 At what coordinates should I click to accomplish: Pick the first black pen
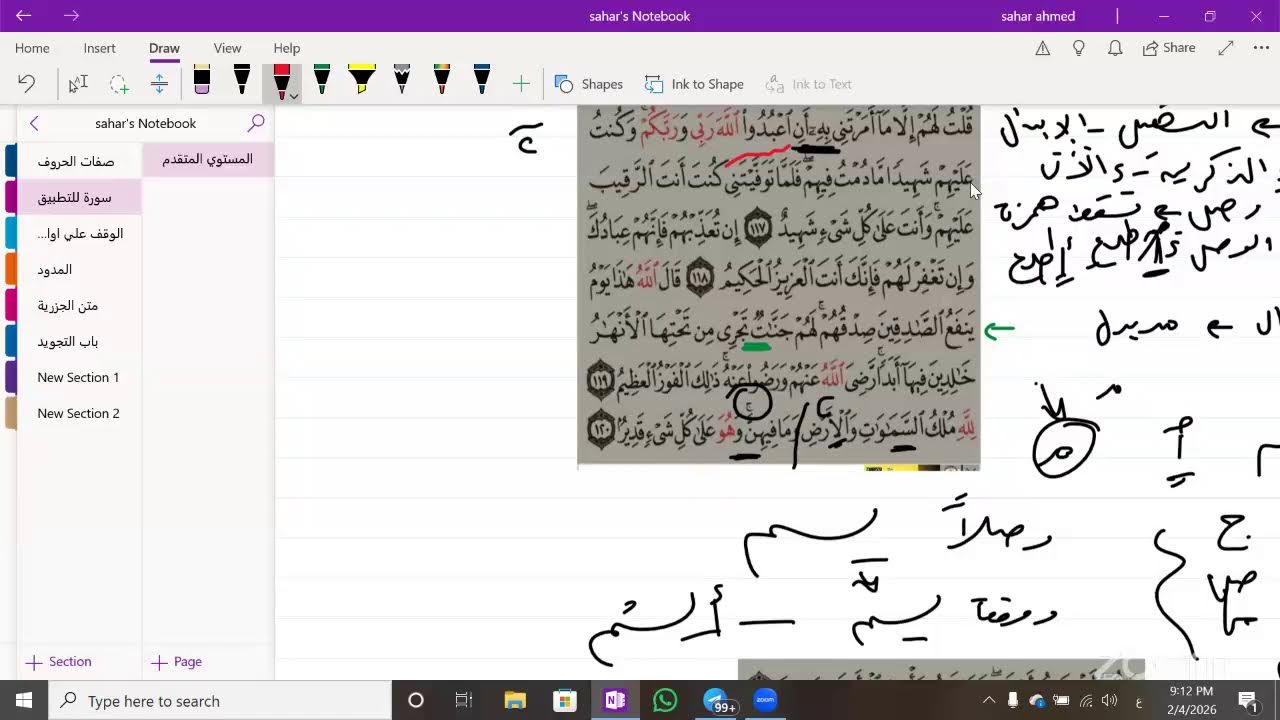[x=242, y=80]
